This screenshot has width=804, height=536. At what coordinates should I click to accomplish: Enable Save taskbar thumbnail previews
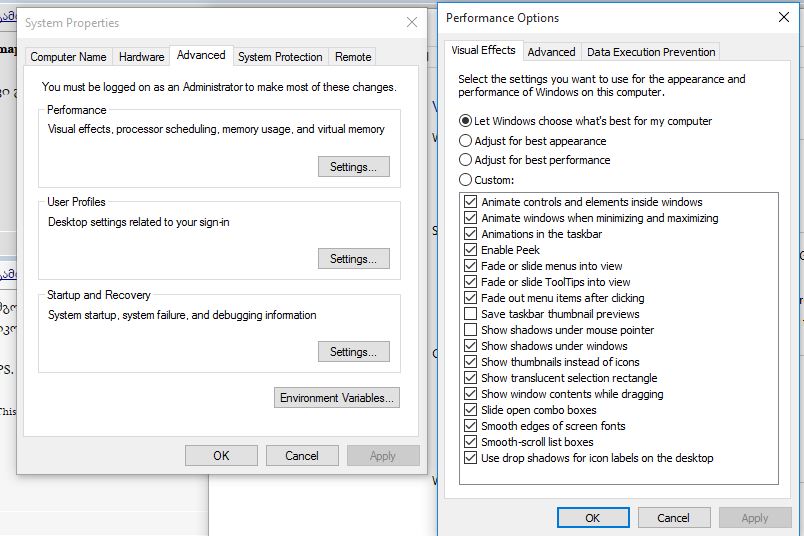pos(471,314)
